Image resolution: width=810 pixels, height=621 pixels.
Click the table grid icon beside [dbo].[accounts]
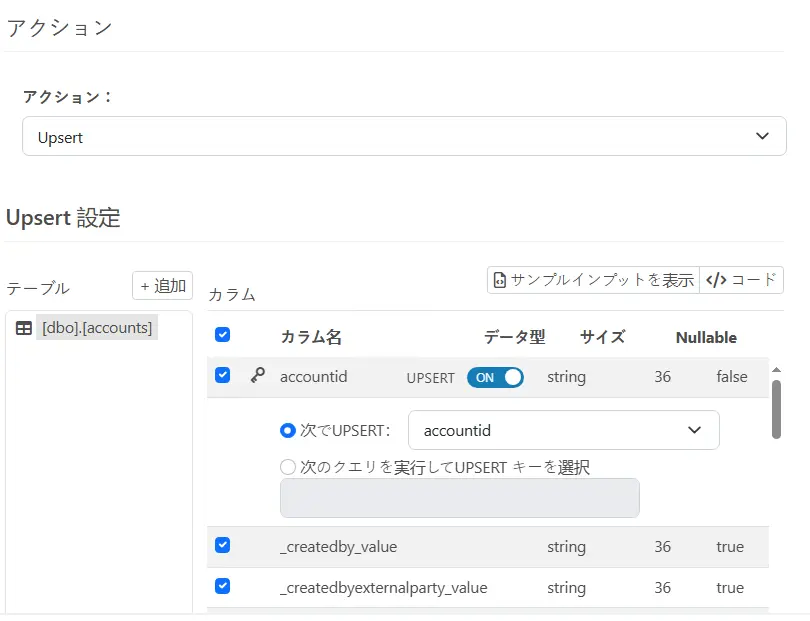(x=24, y=328)
